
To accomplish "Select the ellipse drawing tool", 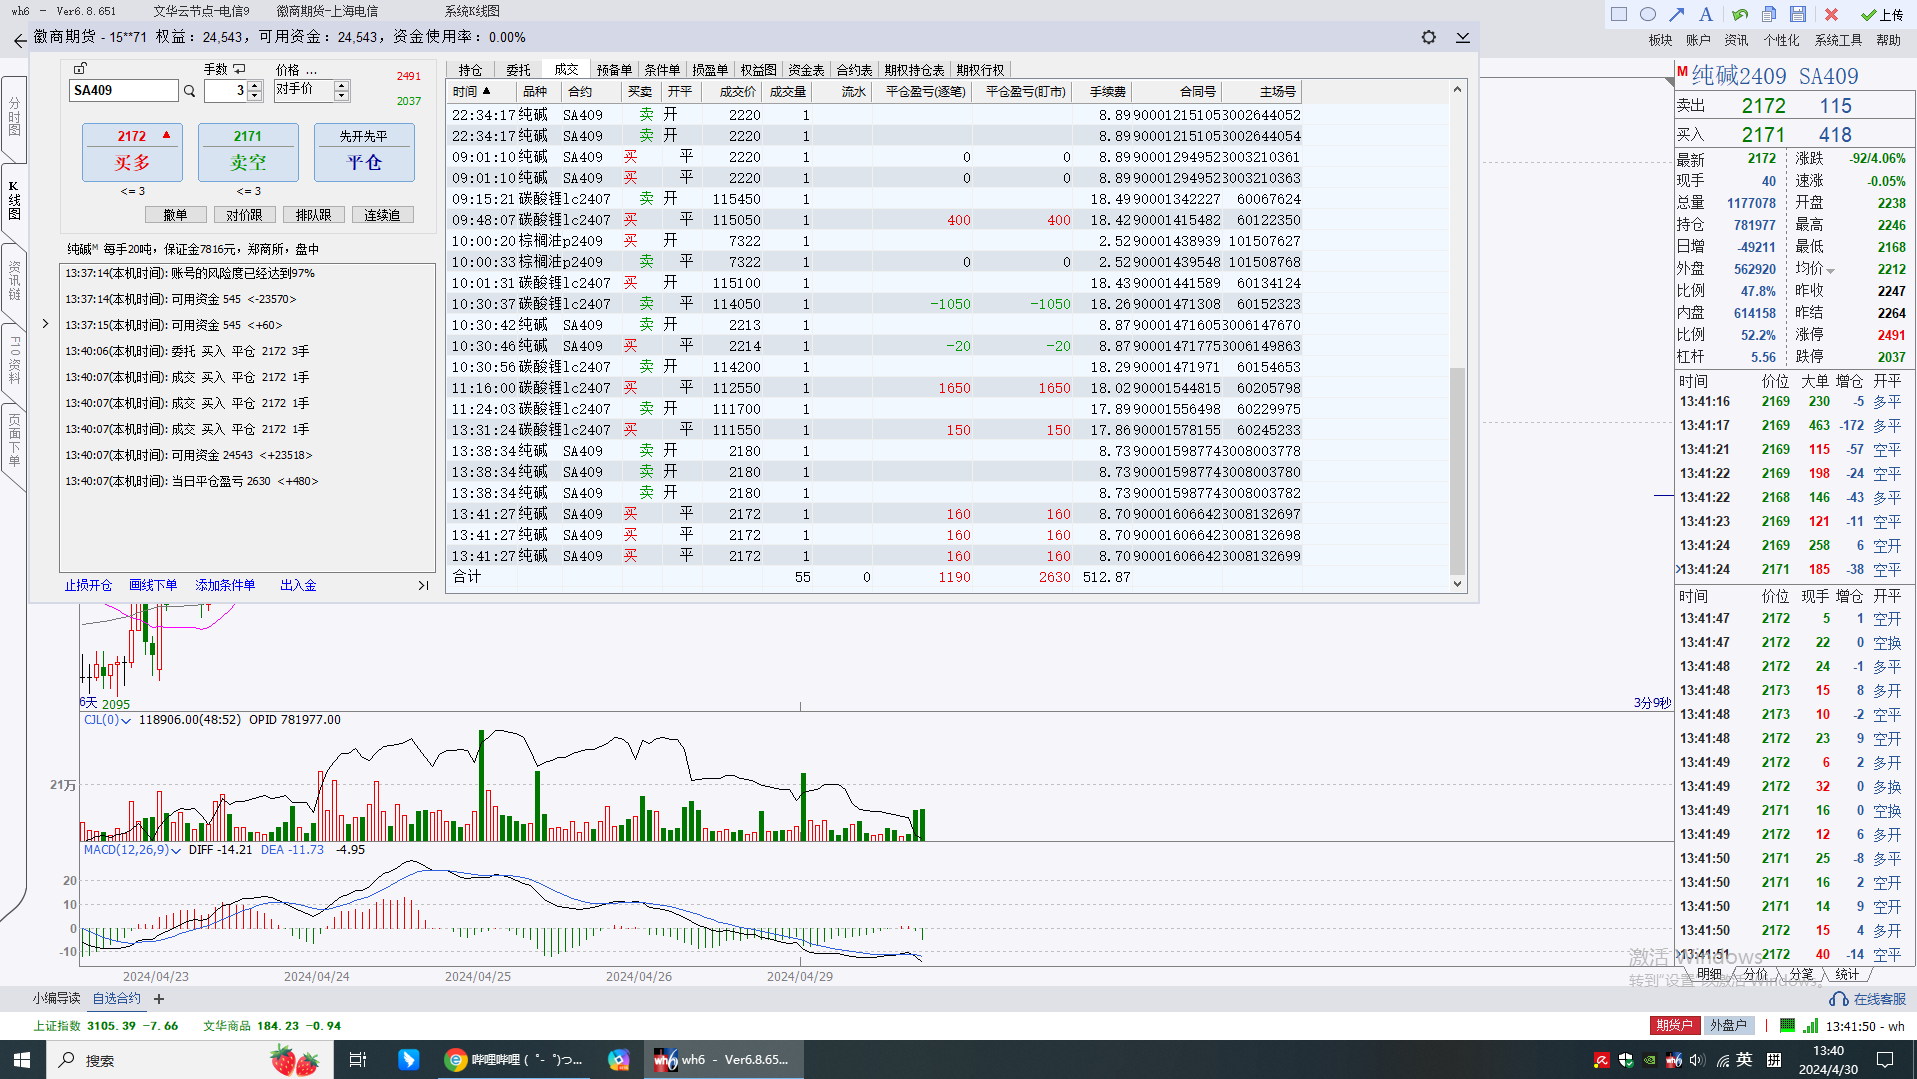I will tap(1648, 14).
